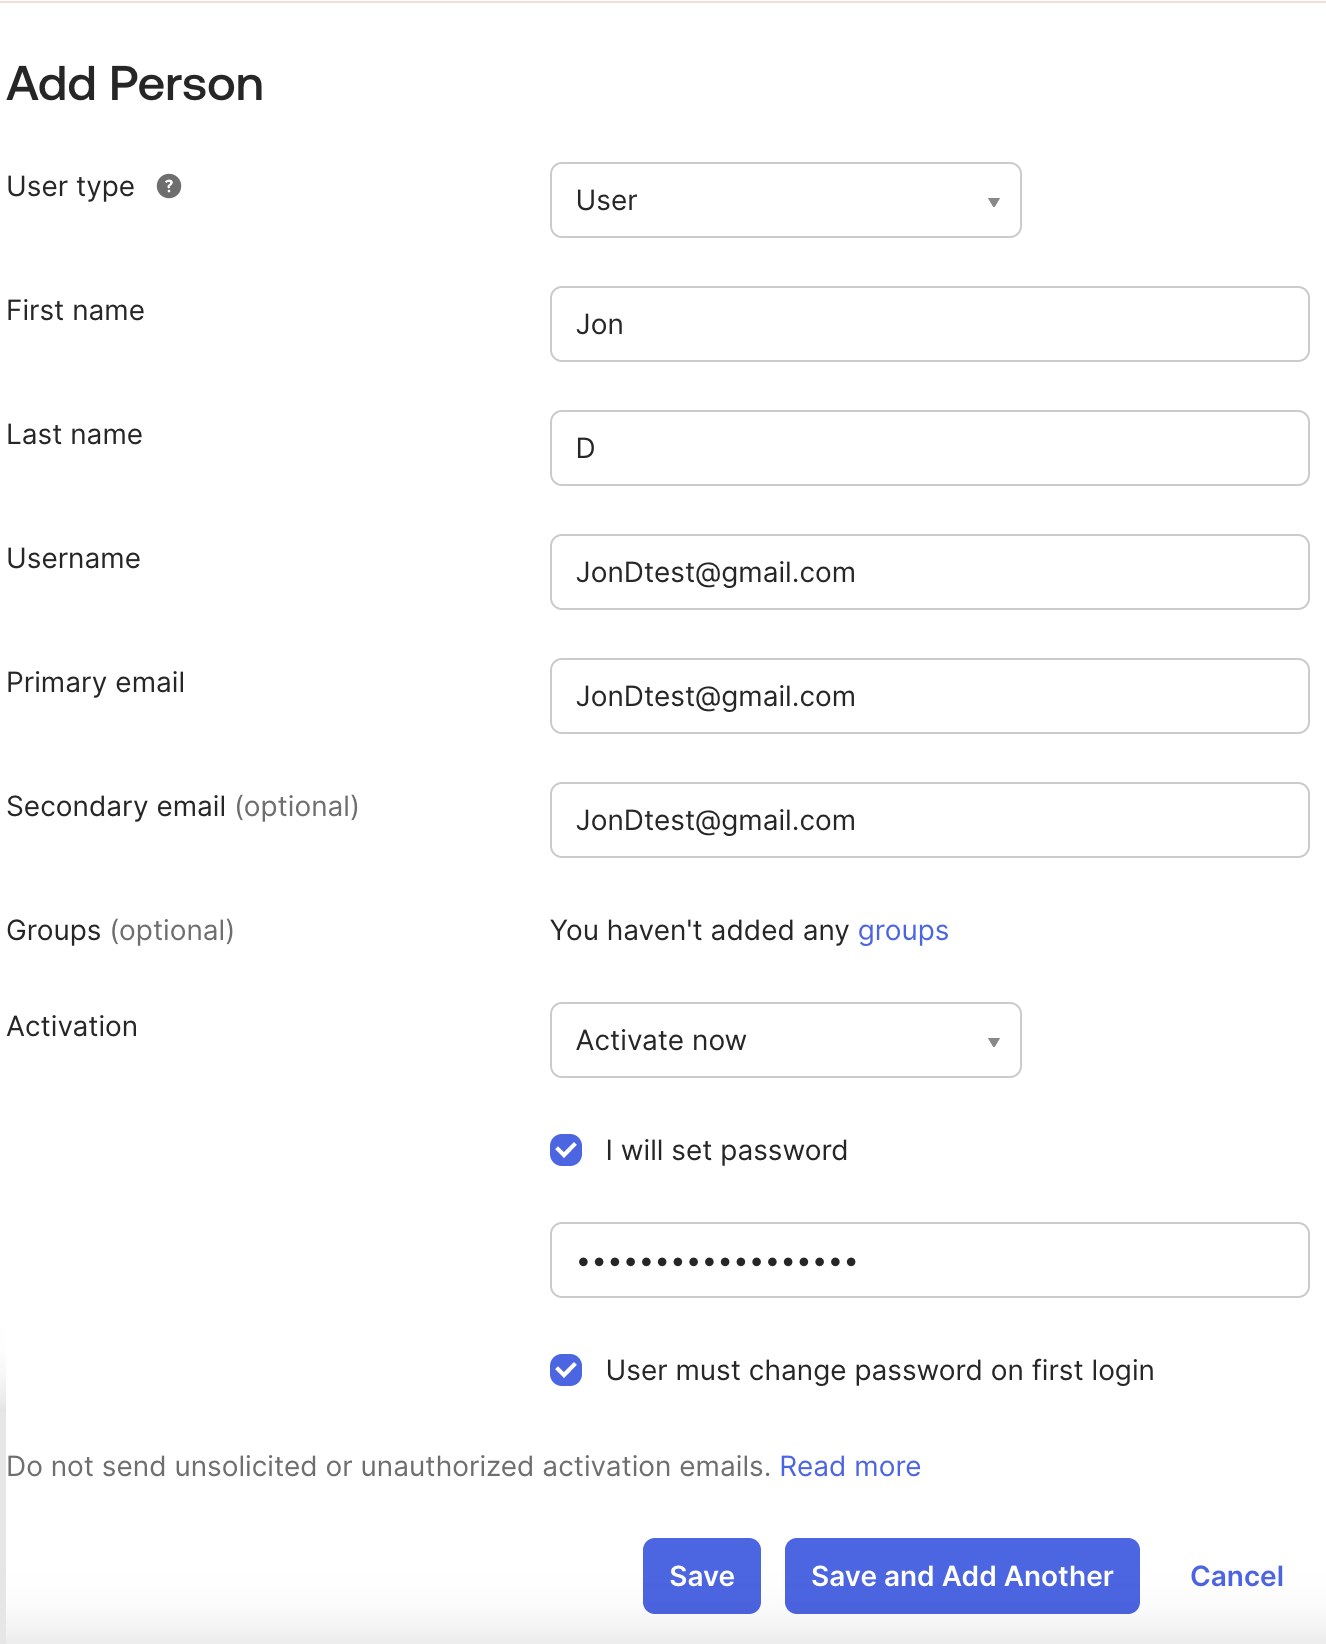
Task: Click the masked password input field
Action: (928, 1260)
